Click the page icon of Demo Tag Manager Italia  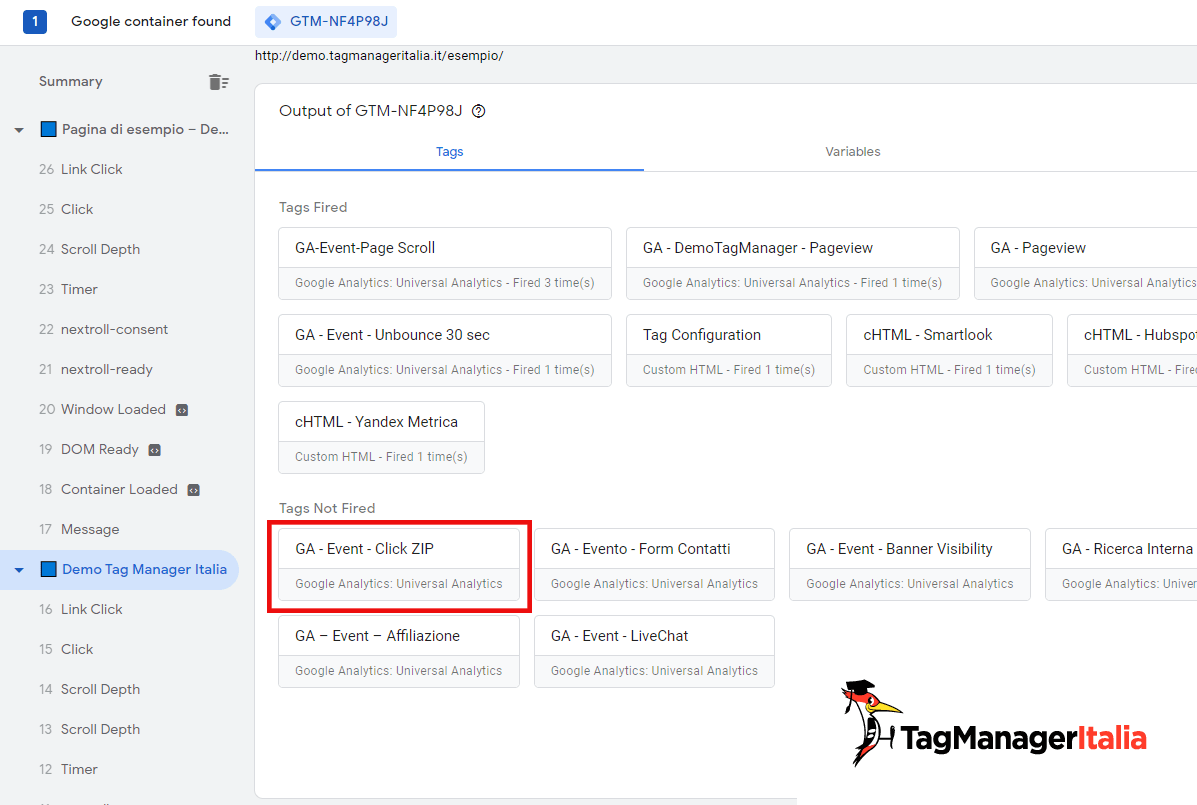tap(48, 569)
